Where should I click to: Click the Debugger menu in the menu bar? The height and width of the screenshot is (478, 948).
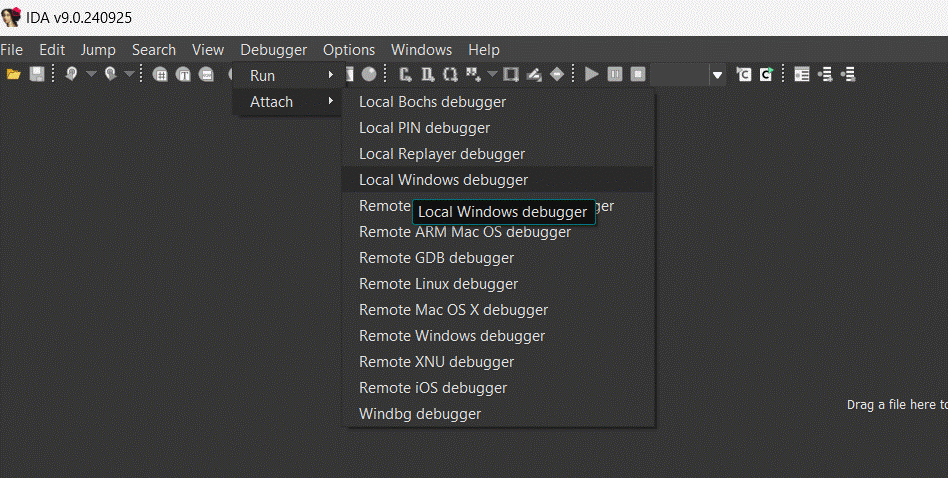pyautogui.click(x=273, y=50)
